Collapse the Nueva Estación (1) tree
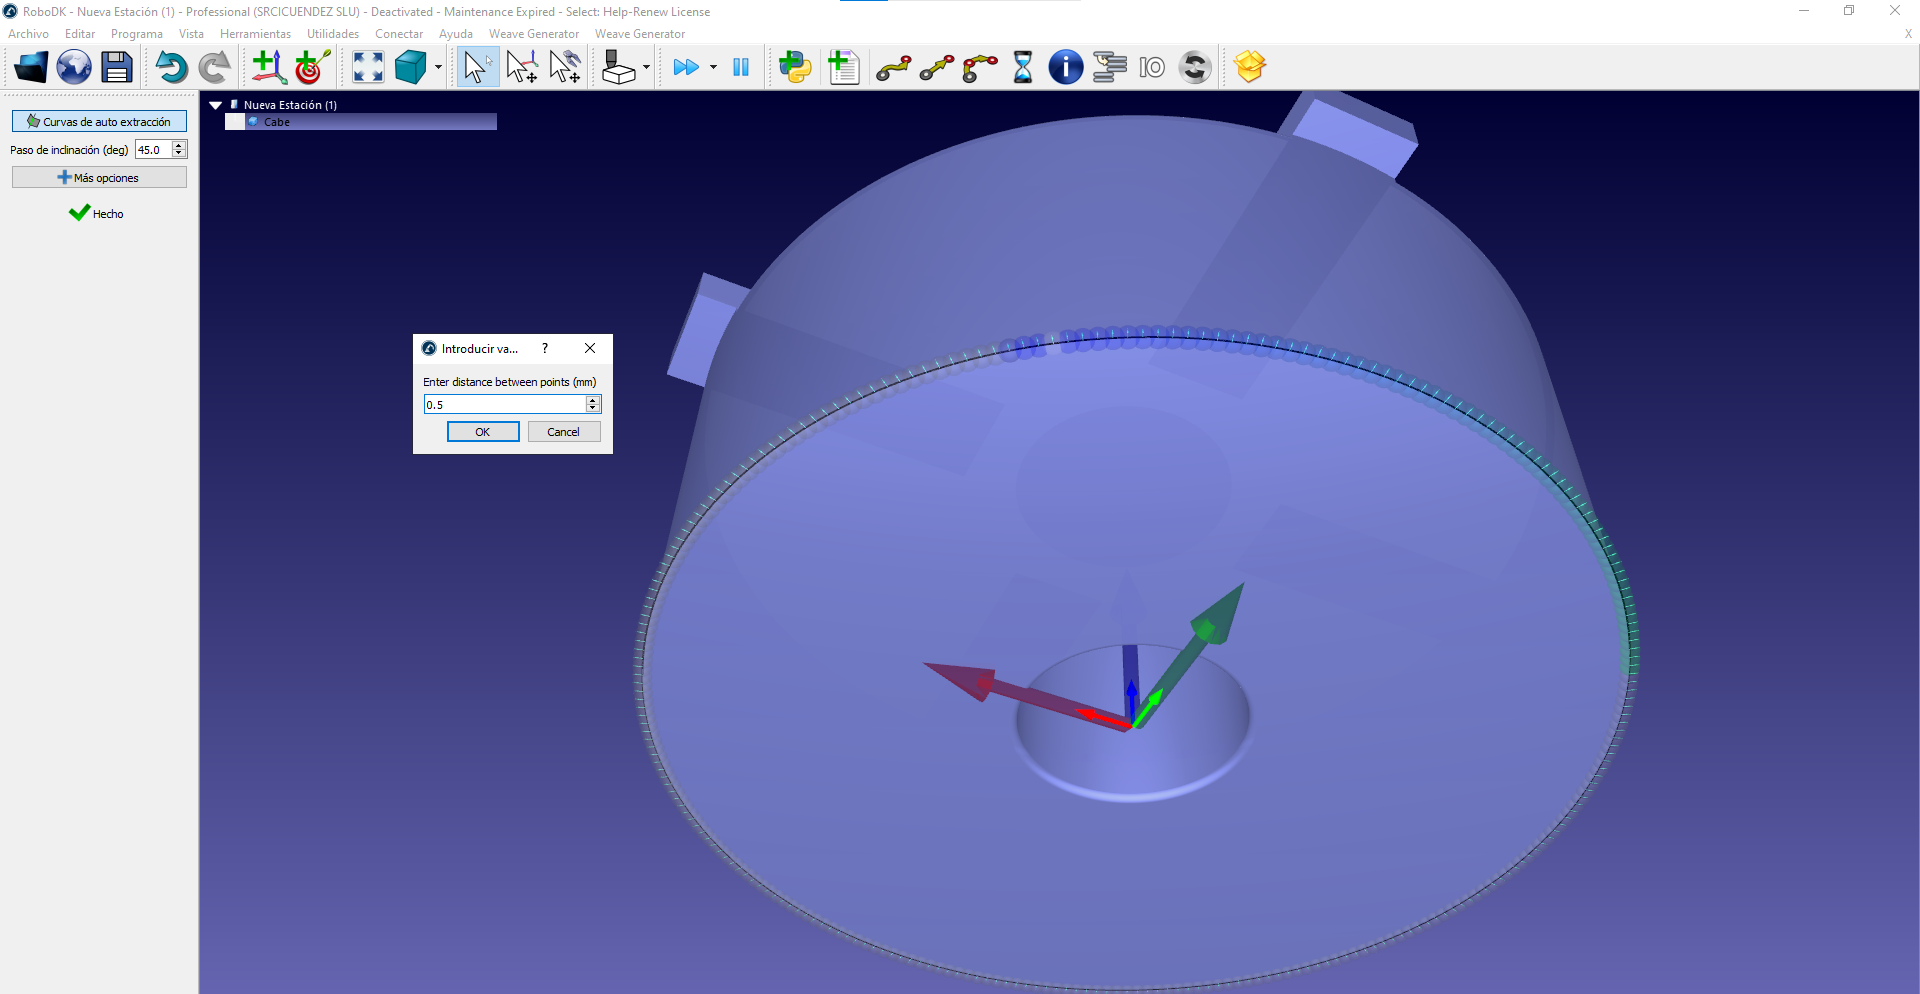Screen dimensions: 1920x994 click(215, 105)
